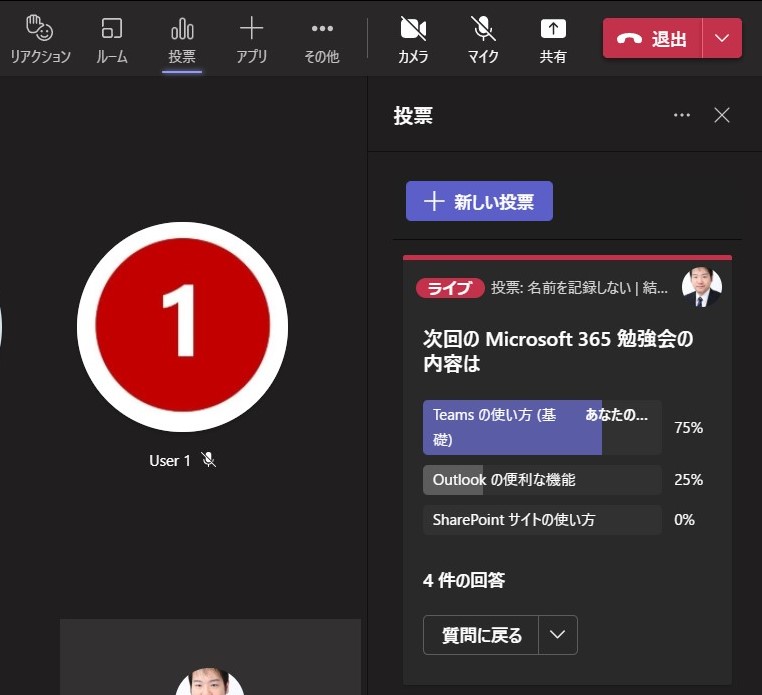This screenshot has width=762, height=695.
Task: Open the ルーム breakout rooms
Action: 112,40
